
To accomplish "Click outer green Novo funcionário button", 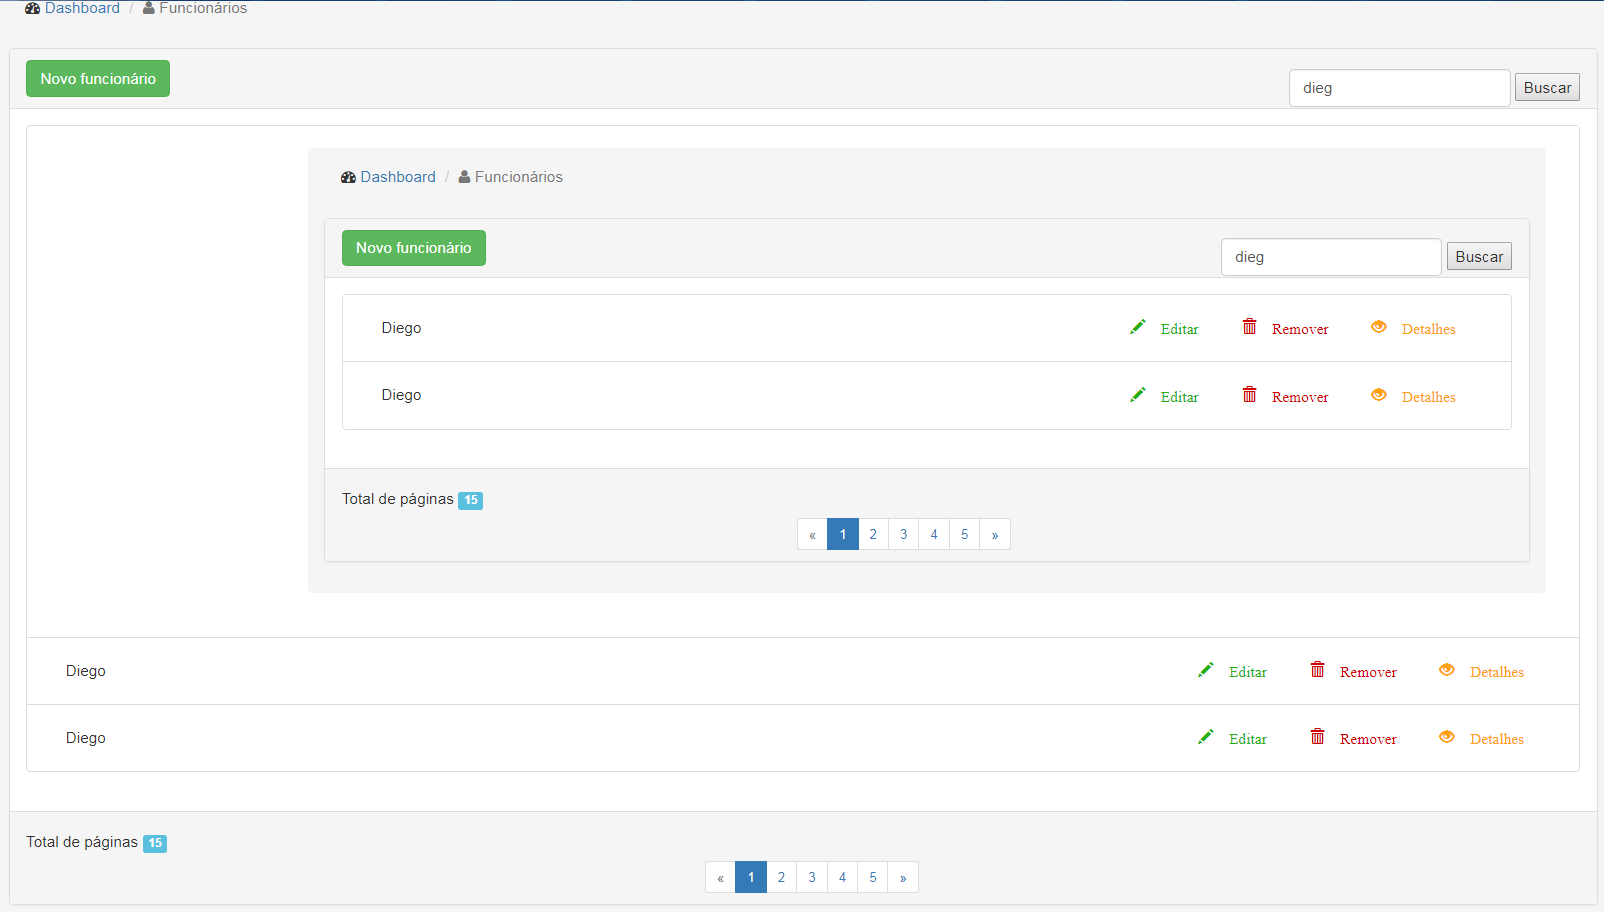I will 98,79.
